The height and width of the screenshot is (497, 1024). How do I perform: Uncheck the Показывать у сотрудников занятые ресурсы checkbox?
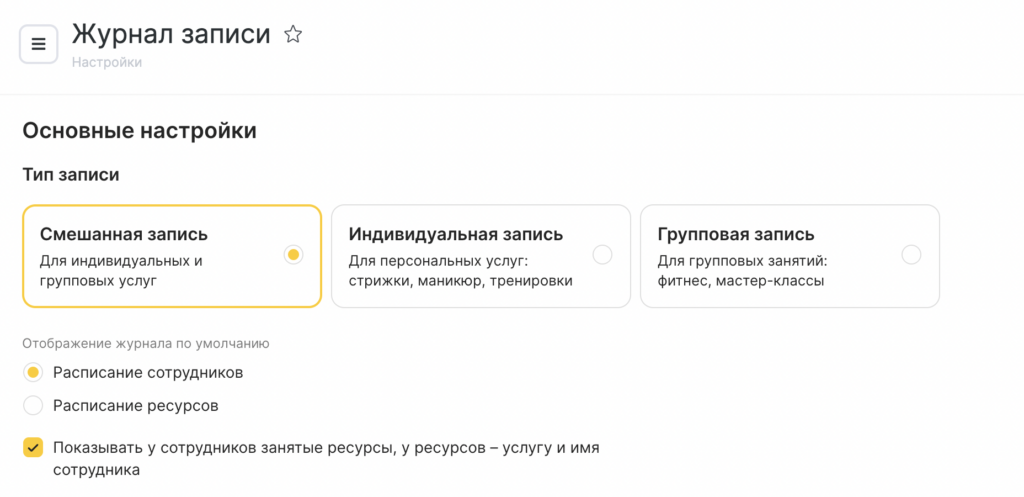click(33, 447)
